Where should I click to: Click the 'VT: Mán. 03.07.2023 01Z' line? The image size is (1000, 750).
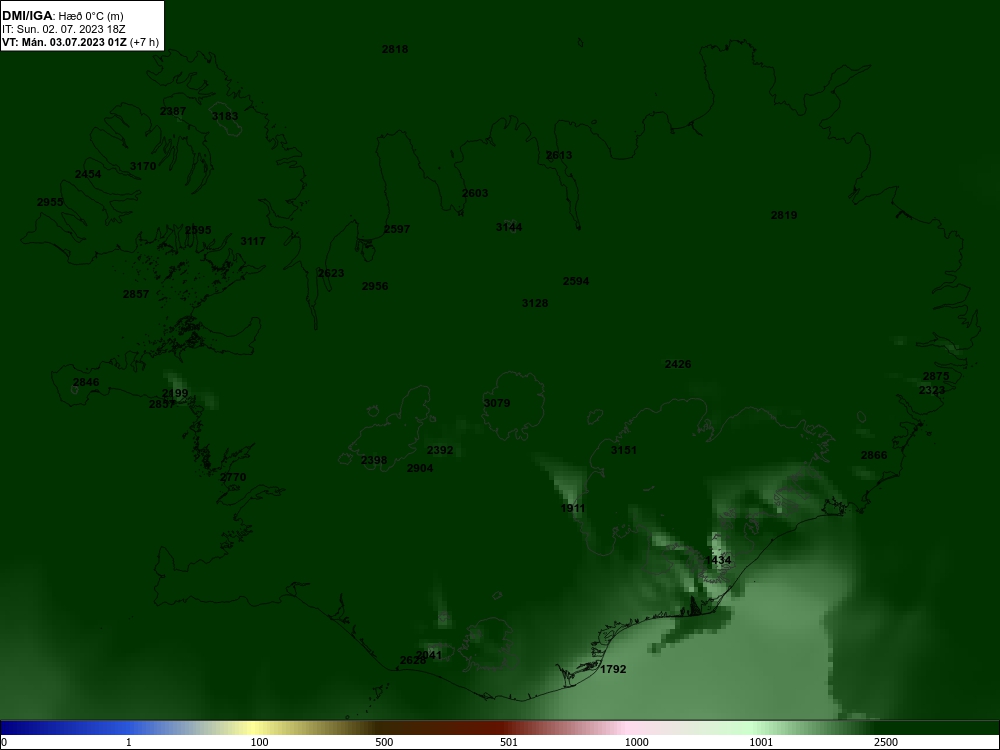pyautogui.click(x=64, y=42)
